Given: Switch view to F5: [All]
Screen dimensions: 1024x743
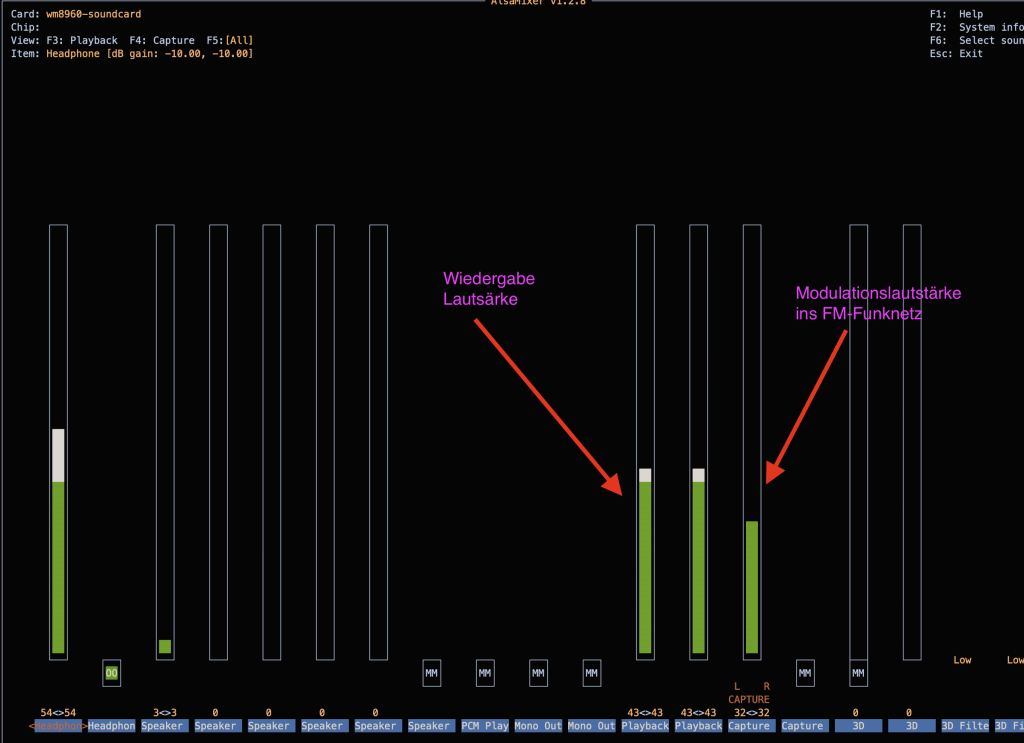Looking at the screenshot, I should coord(230,40).
